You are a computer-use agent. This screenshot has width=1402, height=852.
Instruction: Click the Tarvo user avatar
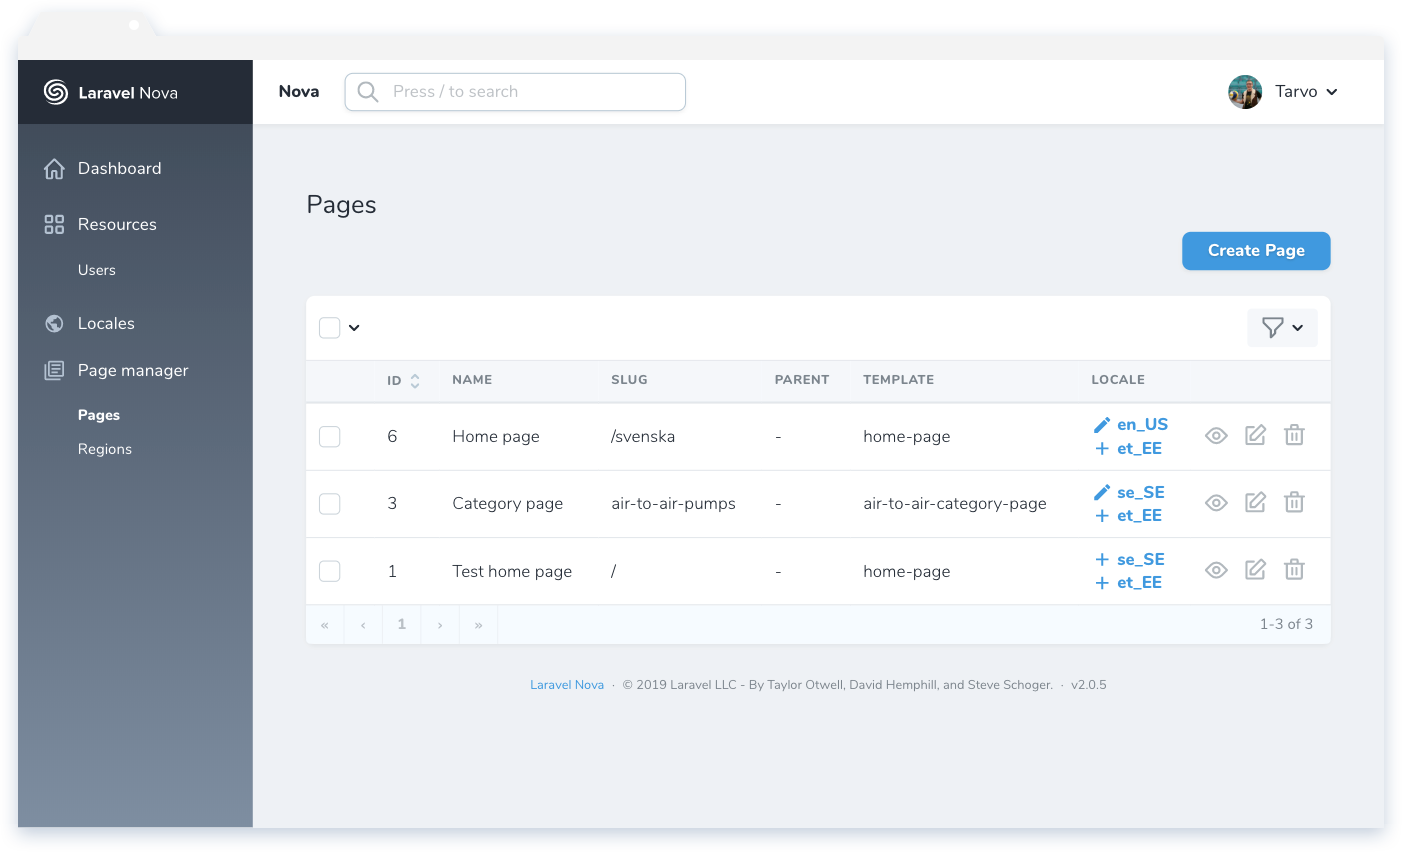(1245, 92)
